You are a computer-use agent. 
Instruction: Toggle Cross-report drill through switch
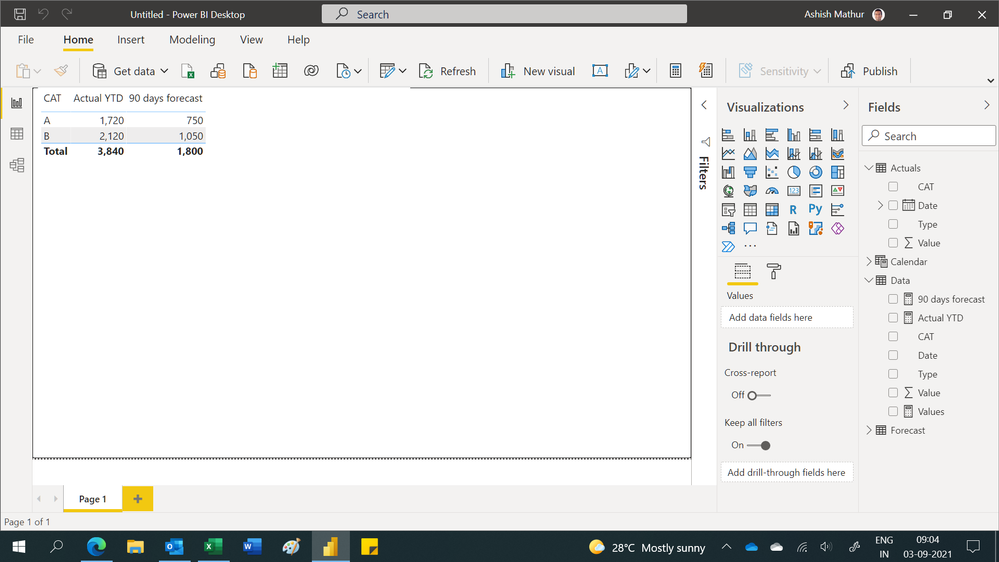point(758,395)
